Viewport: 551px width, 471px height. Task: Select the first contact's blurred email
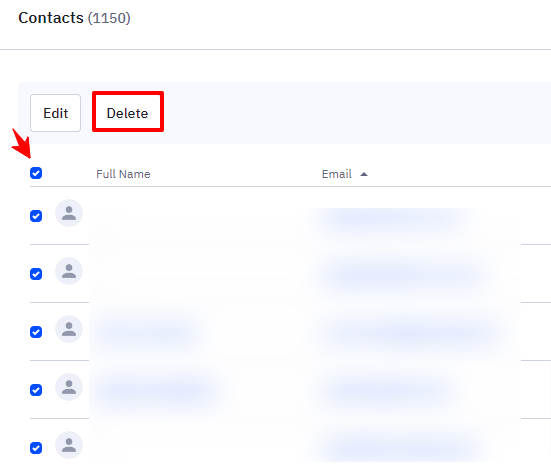[x=392, y=218]
